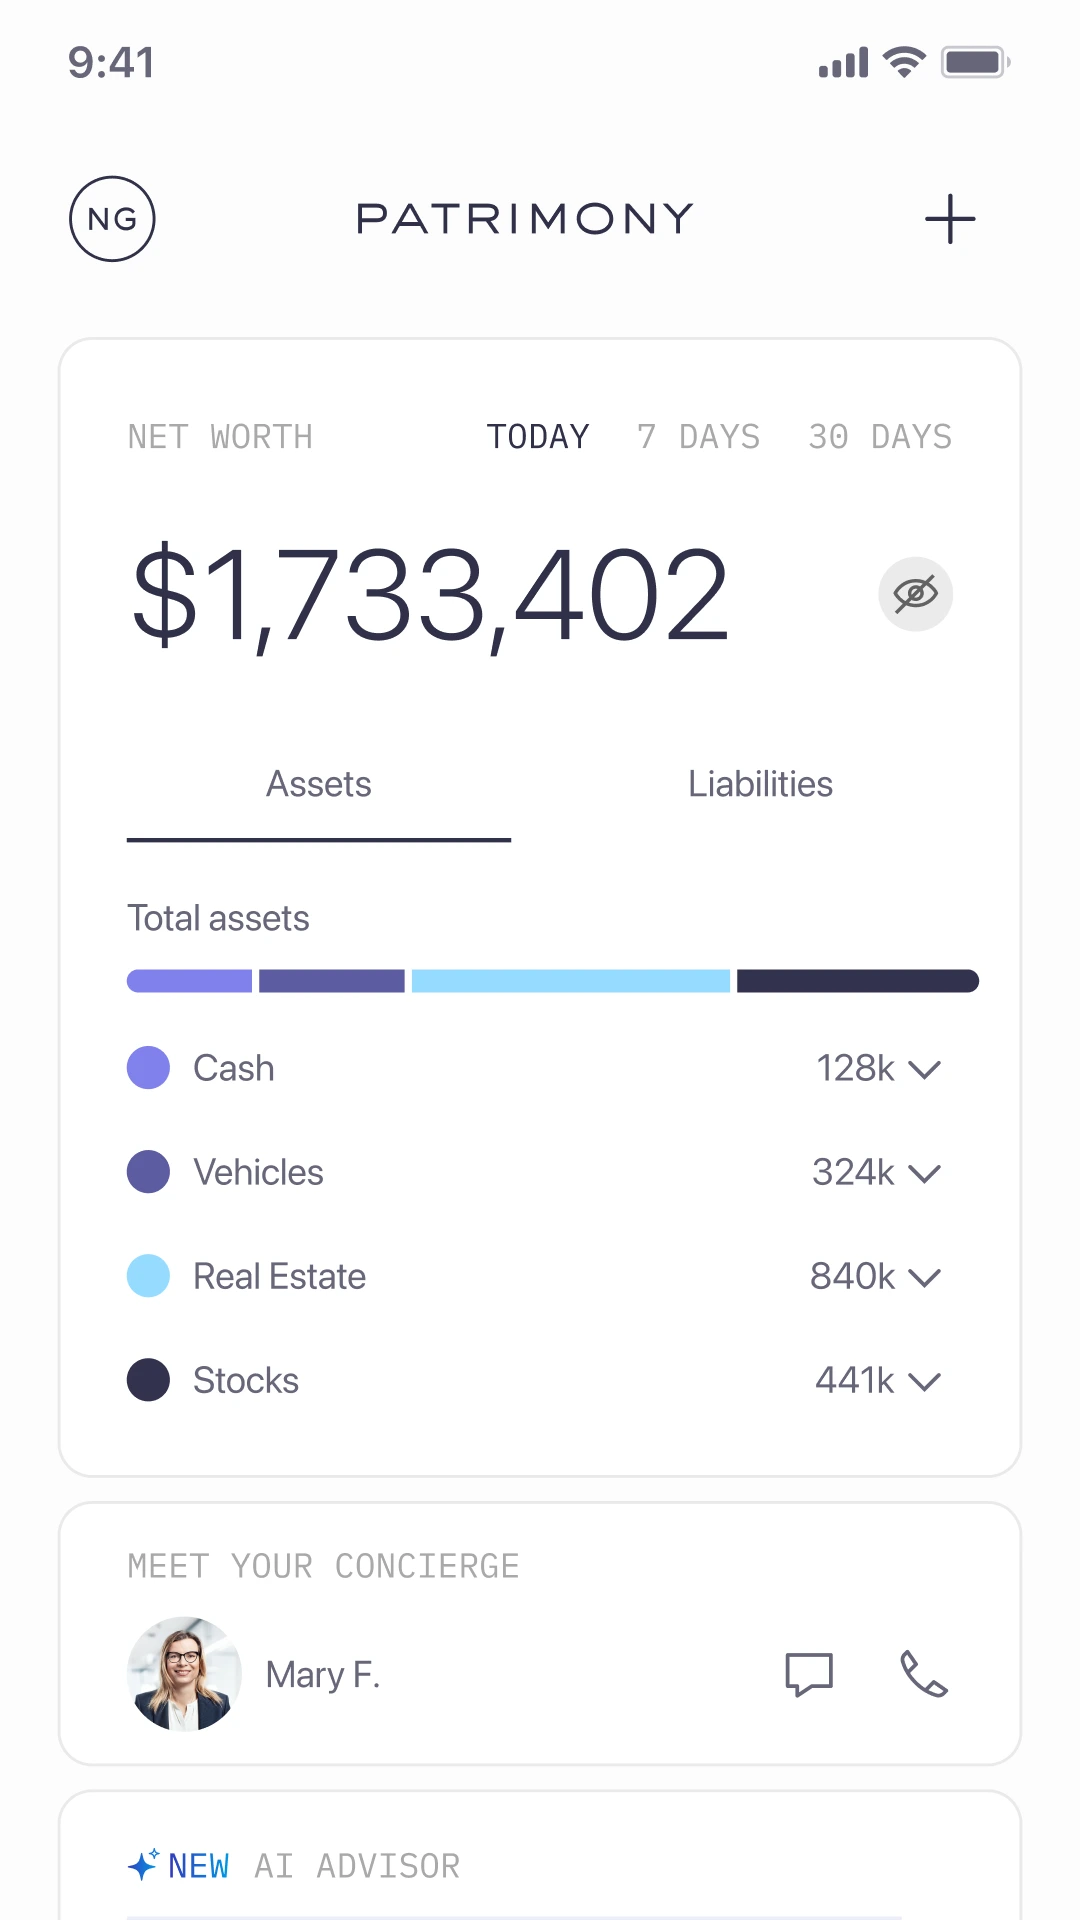
Task: Hide the net worth amount
Action: 915,594
